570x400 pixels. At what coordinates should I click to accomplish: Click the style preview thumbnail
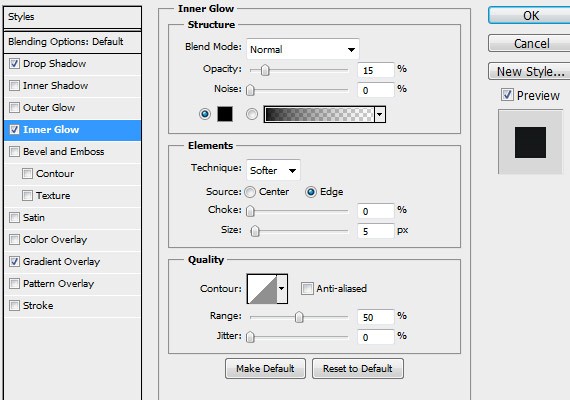[x=530, y=142]
